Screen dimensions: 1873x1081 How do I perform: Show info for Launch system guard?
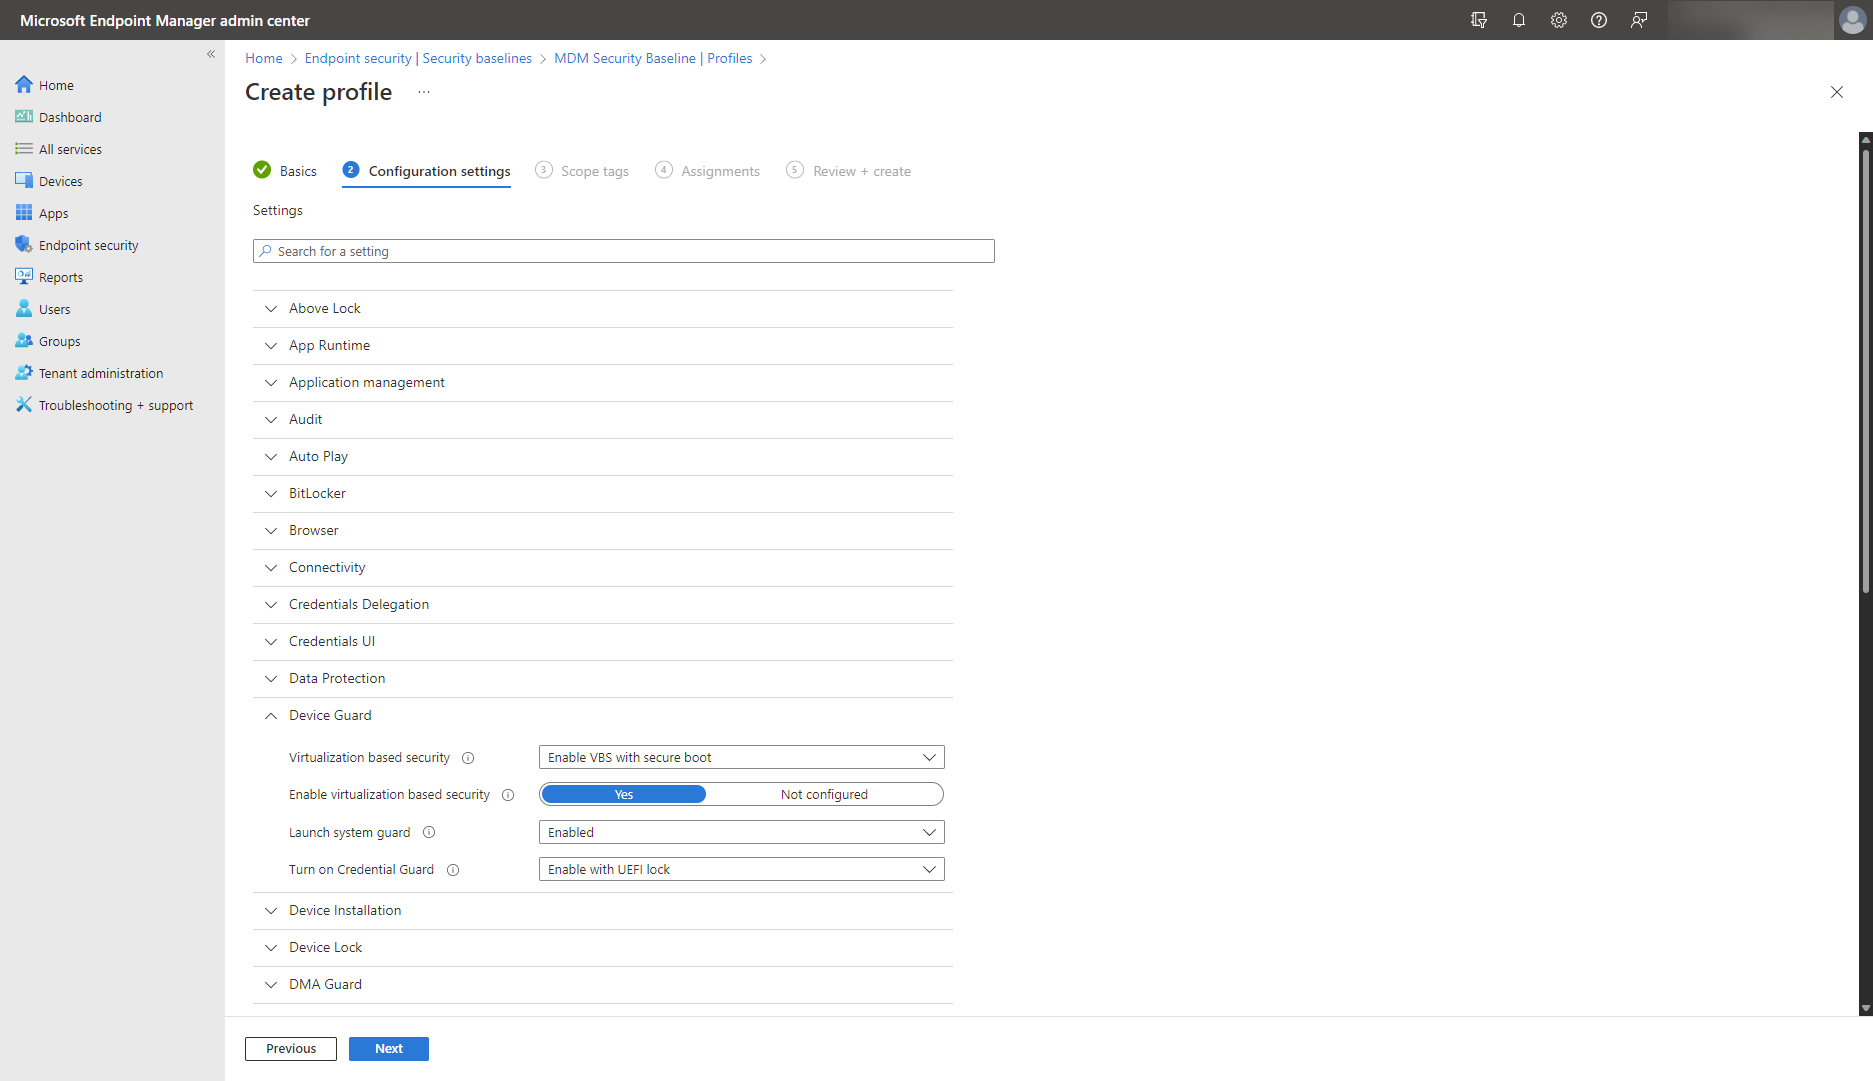429,832
